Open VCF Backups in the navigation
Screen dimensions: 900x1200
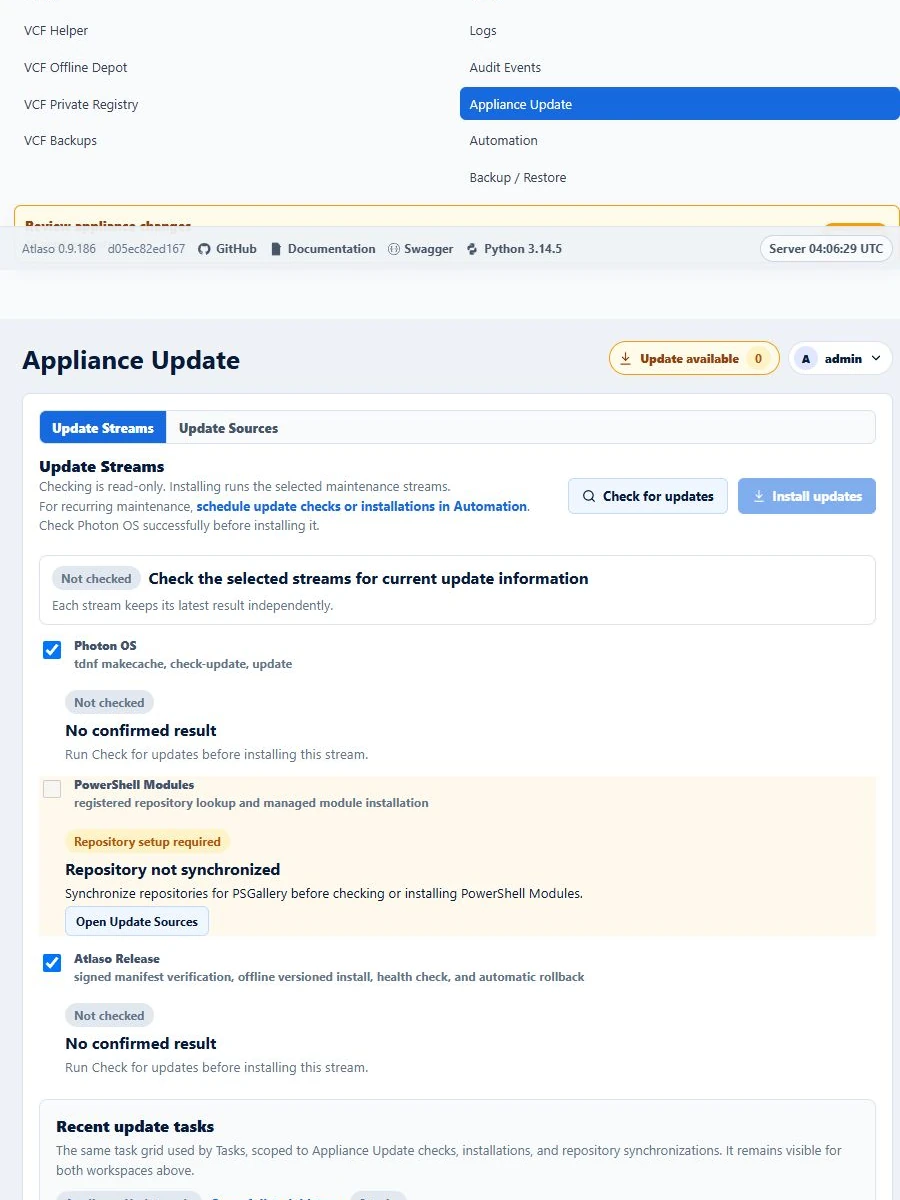pos(60,141)
